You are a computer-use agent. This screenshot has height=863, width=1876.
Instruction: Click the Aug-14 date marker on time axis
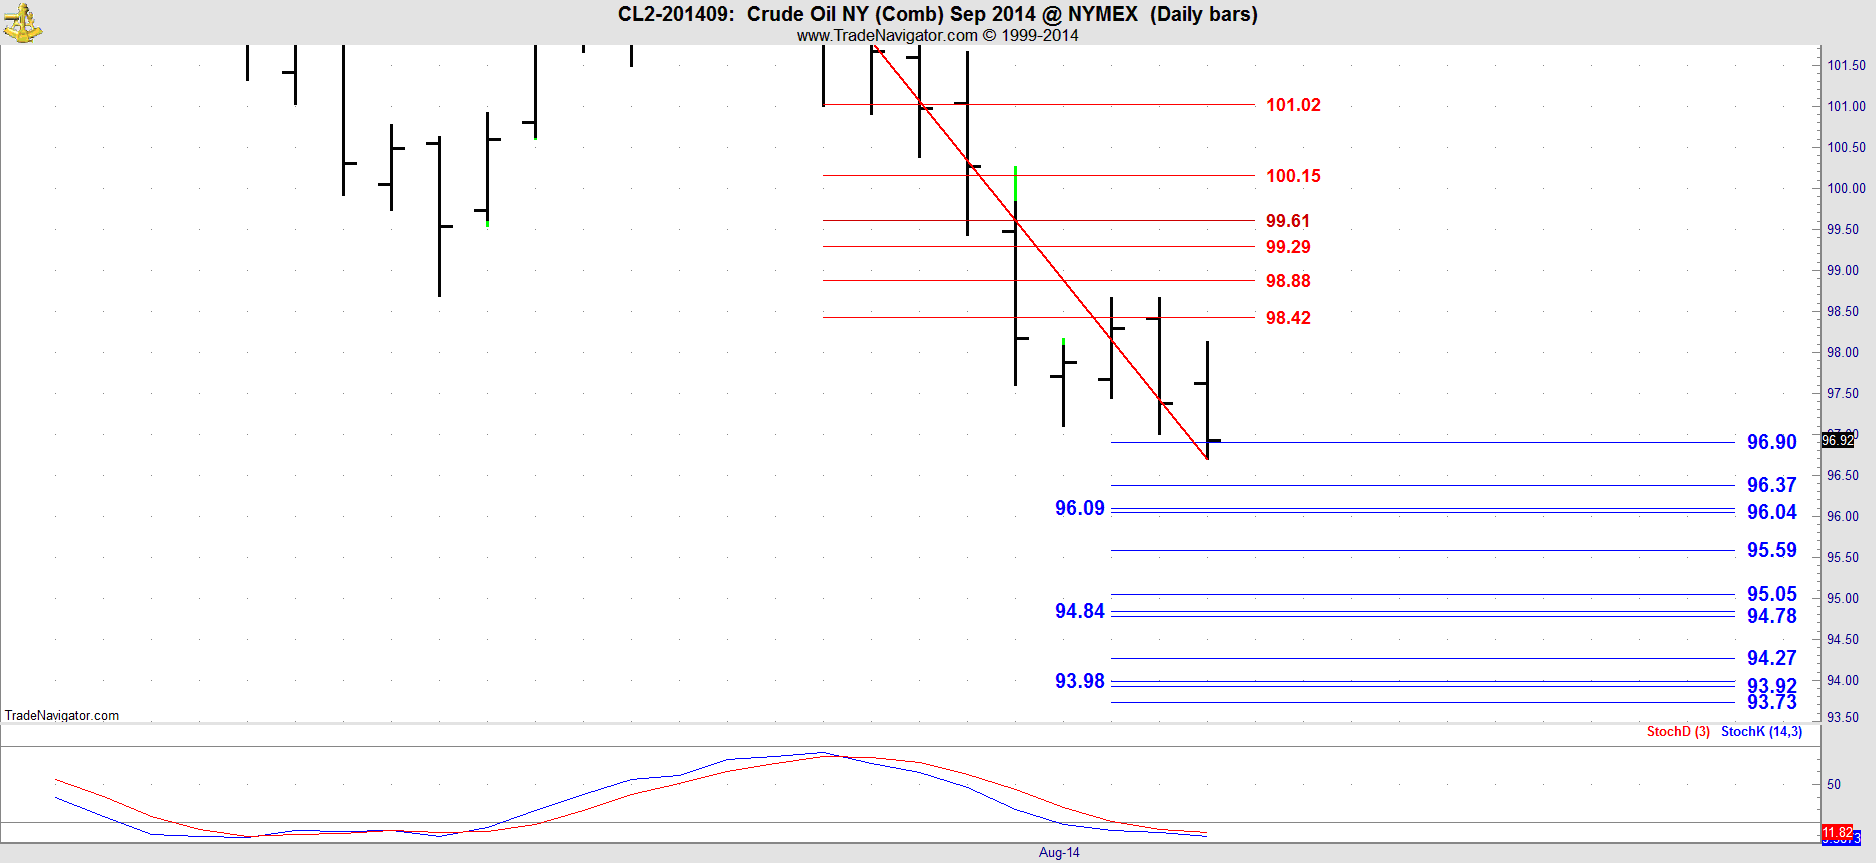(x=1059, y=853)
